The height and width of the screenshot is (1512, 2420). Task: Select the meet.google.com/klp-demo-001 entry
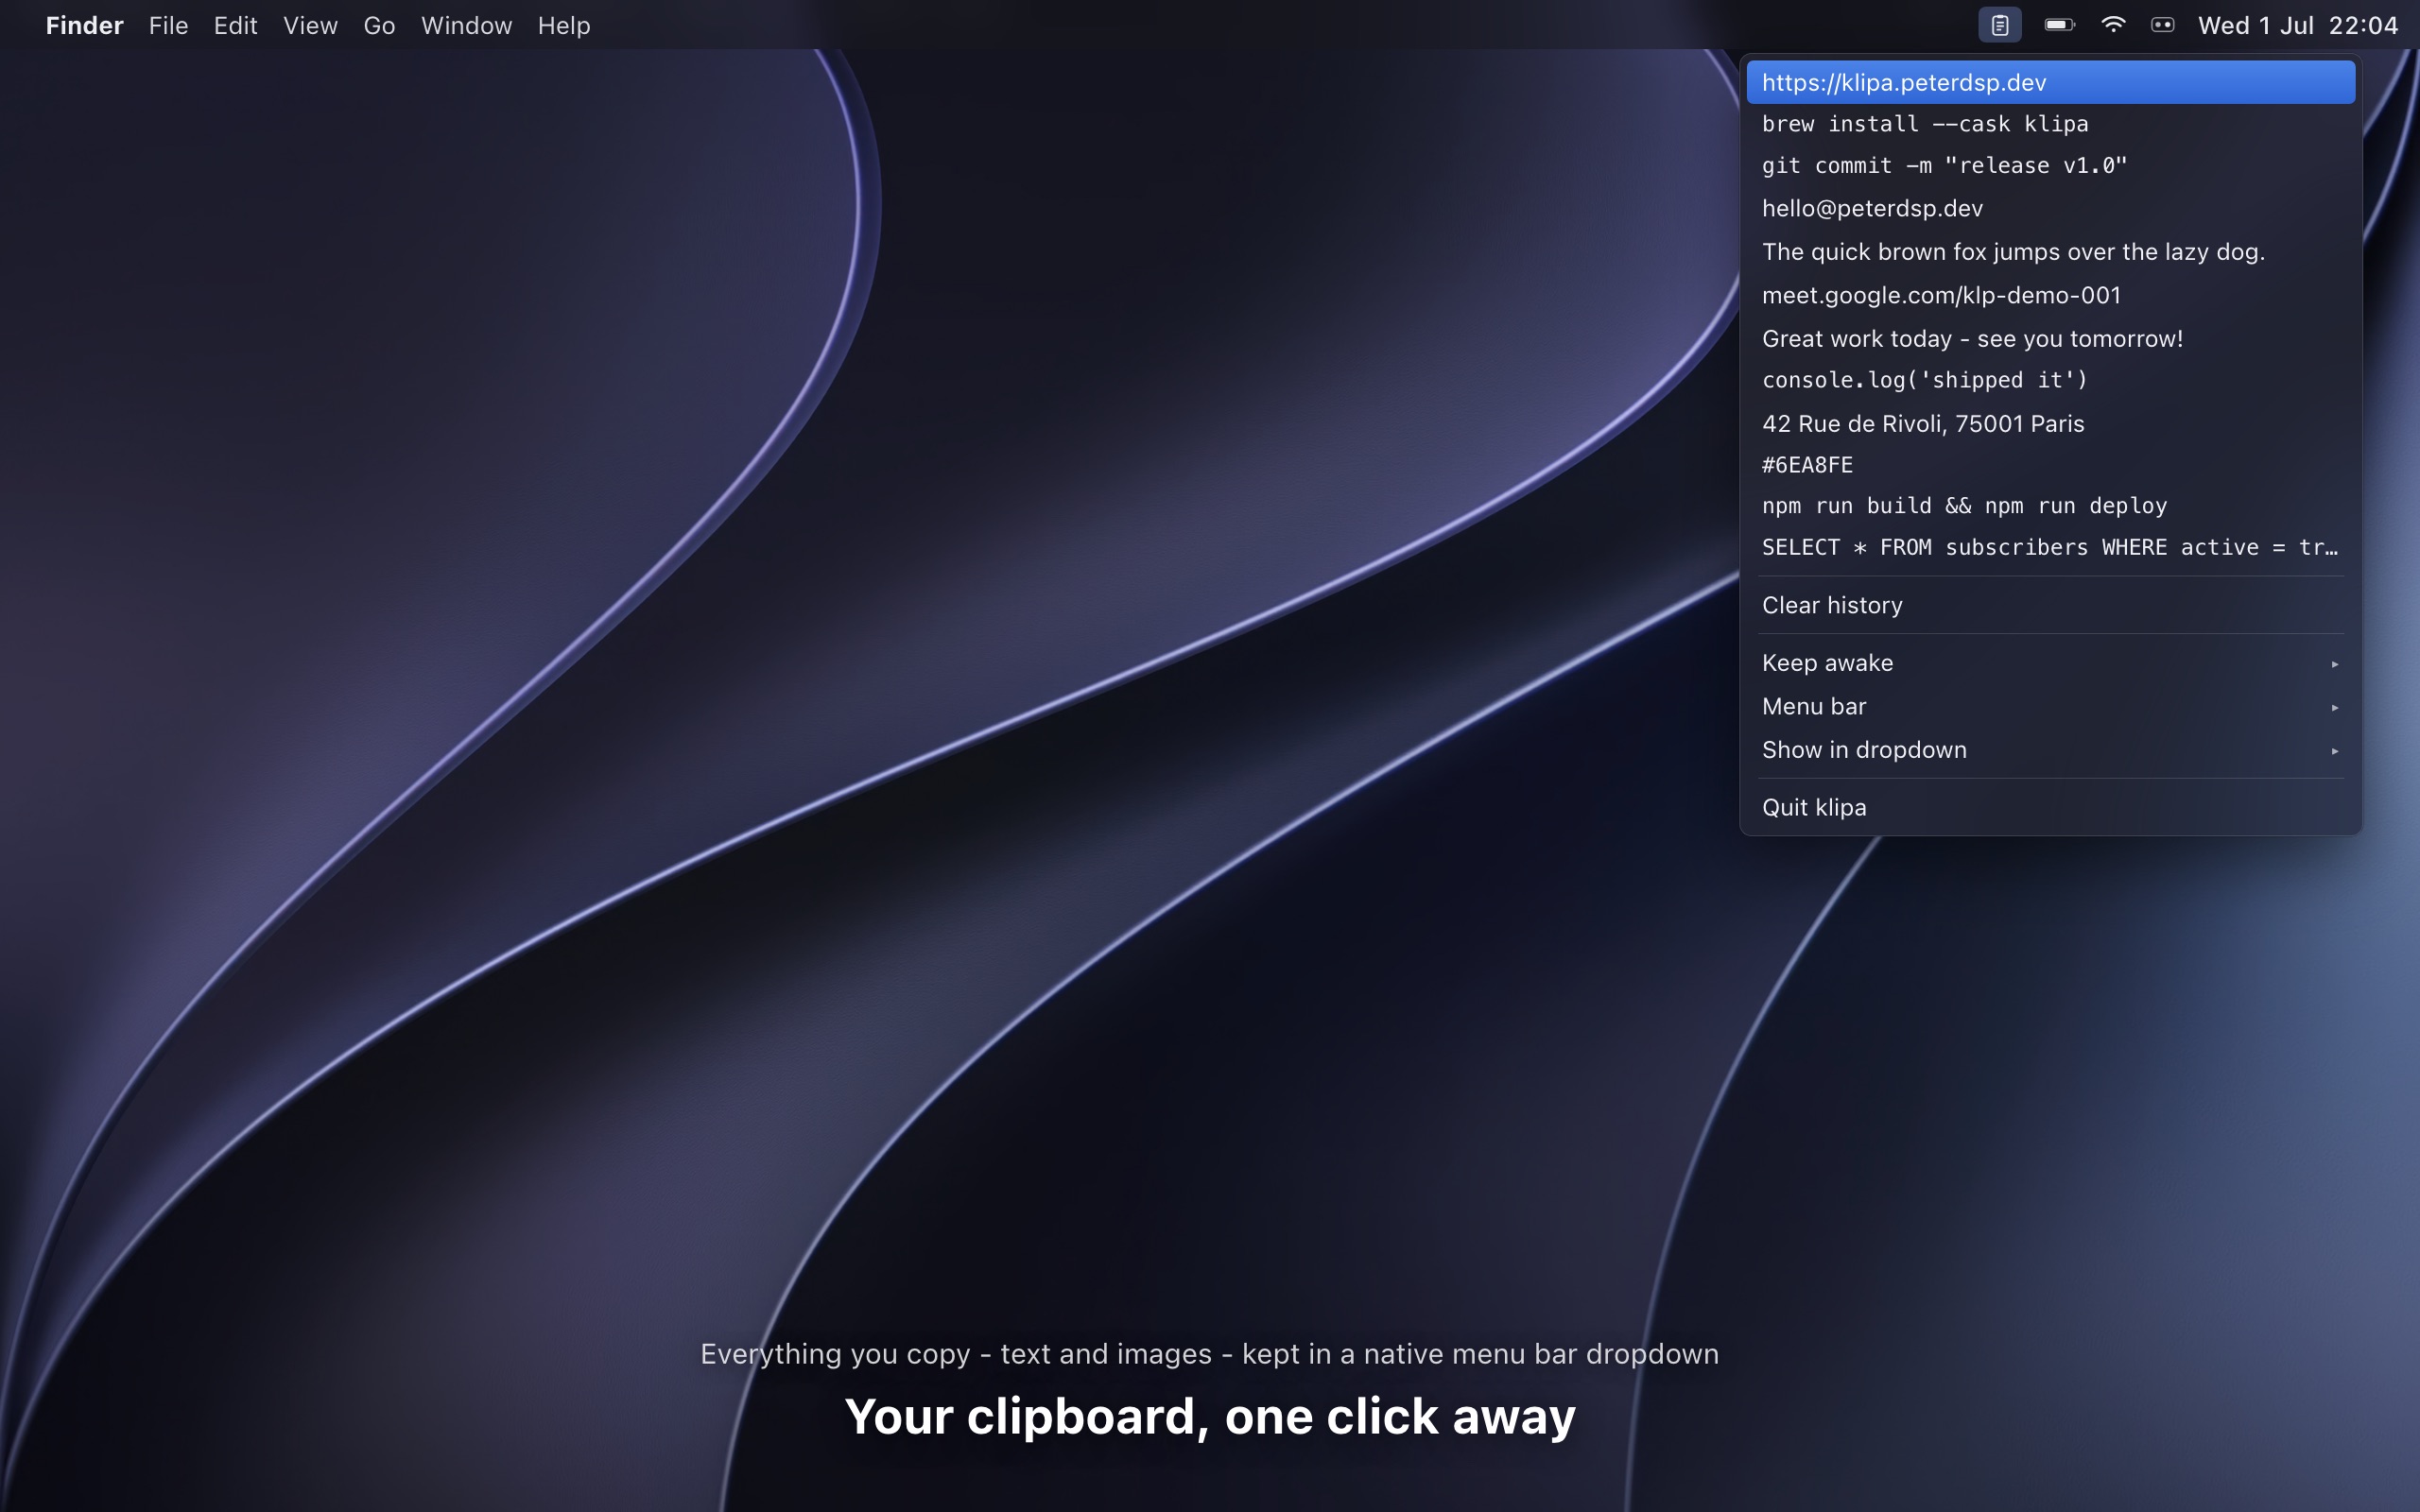(2050, 295)
